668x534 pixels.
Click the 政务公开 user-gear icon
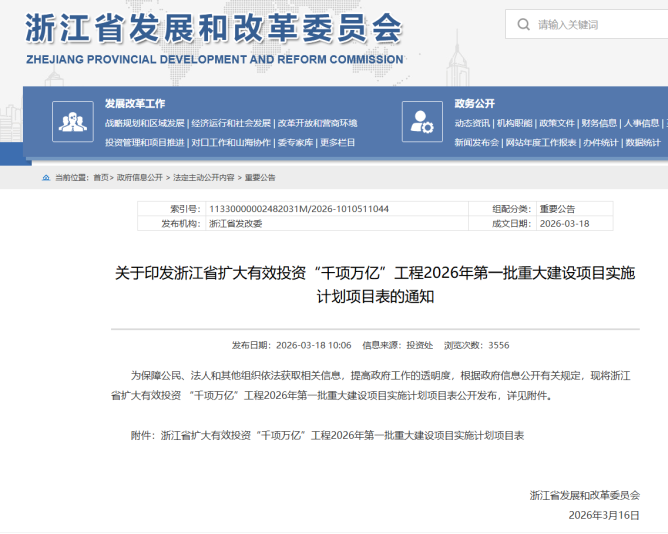click(421, 122)
